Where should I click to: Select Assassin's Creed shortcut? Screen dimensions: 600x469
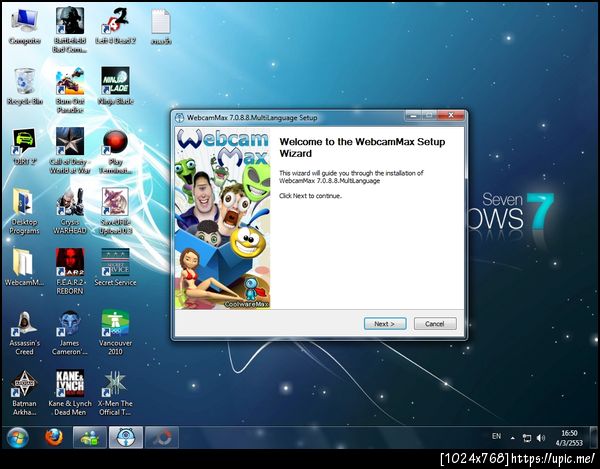[x=24, y=333]
